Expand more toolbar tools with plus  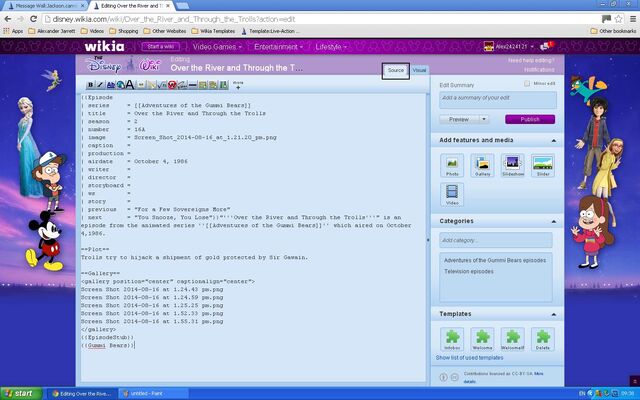[238, 87]
